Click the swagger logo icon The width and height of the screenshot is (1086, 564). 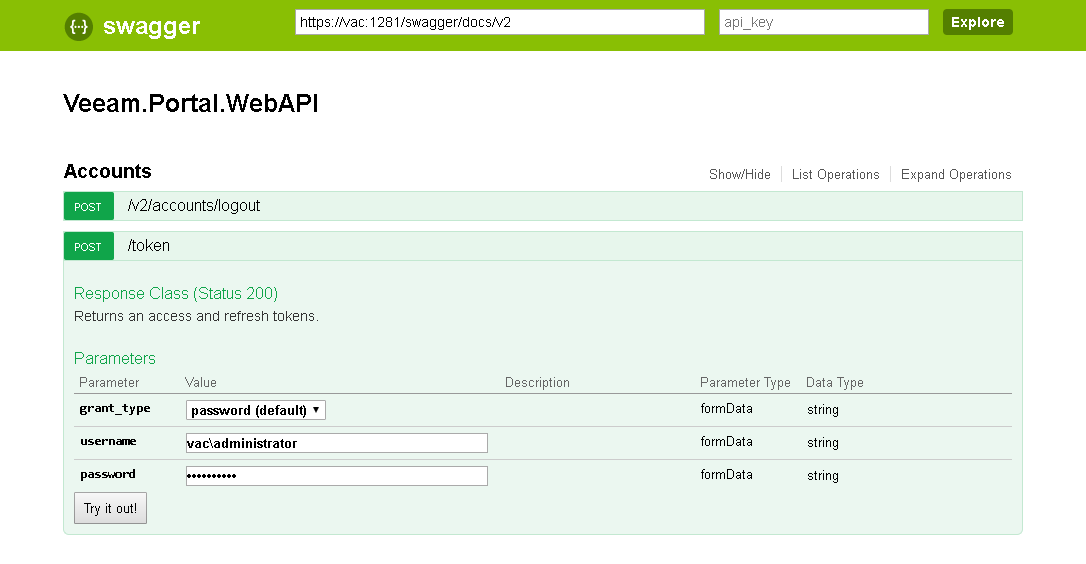[x=79, y=26]
